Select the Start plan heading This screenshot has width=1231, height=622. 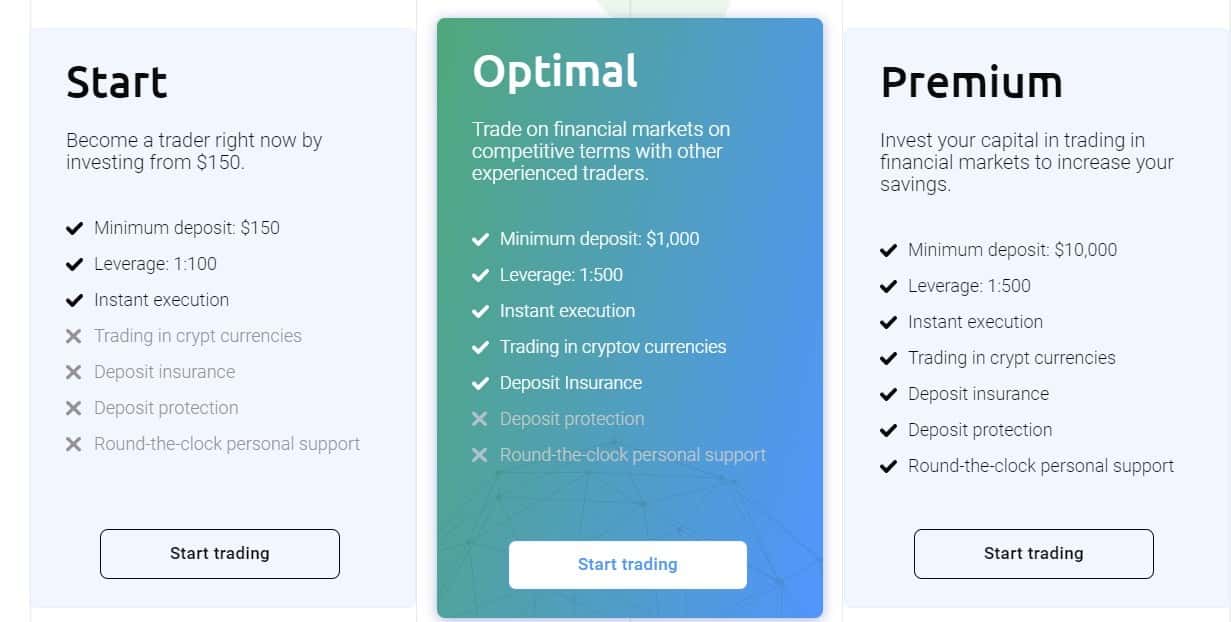(x=117, y=82)
